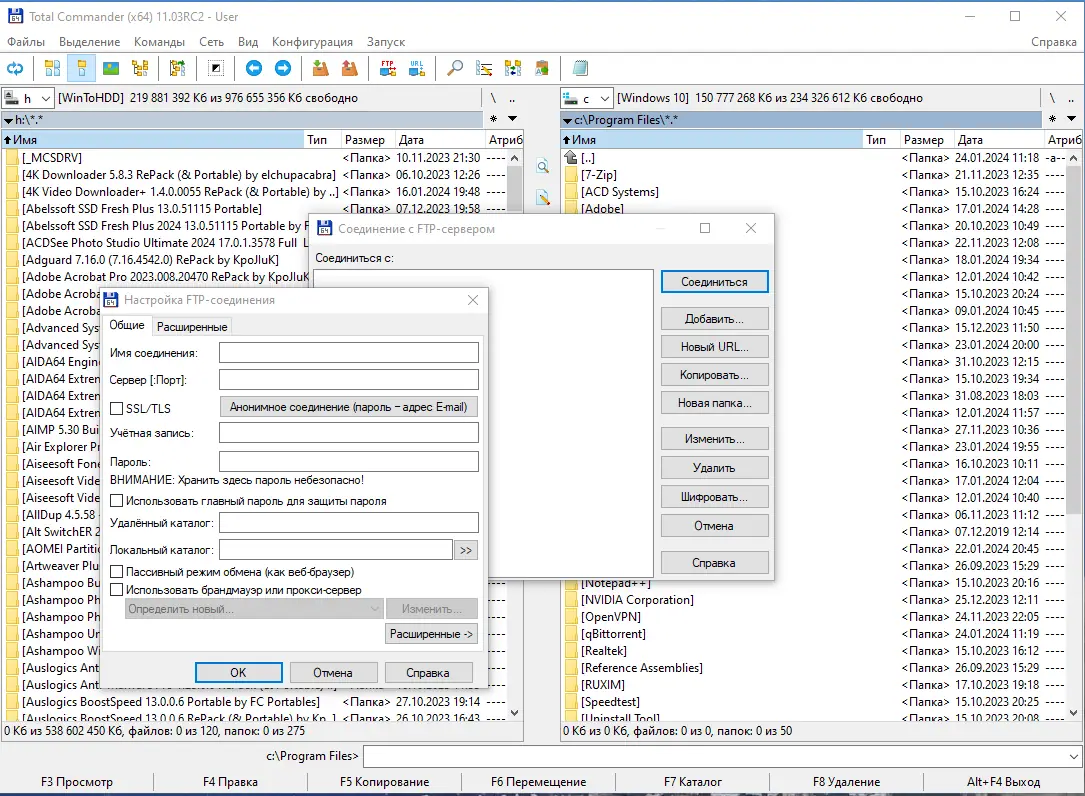This screenshot has width=1085, height=796.
Task: Click the Добавить... button
Action: [x=714, y=319]
